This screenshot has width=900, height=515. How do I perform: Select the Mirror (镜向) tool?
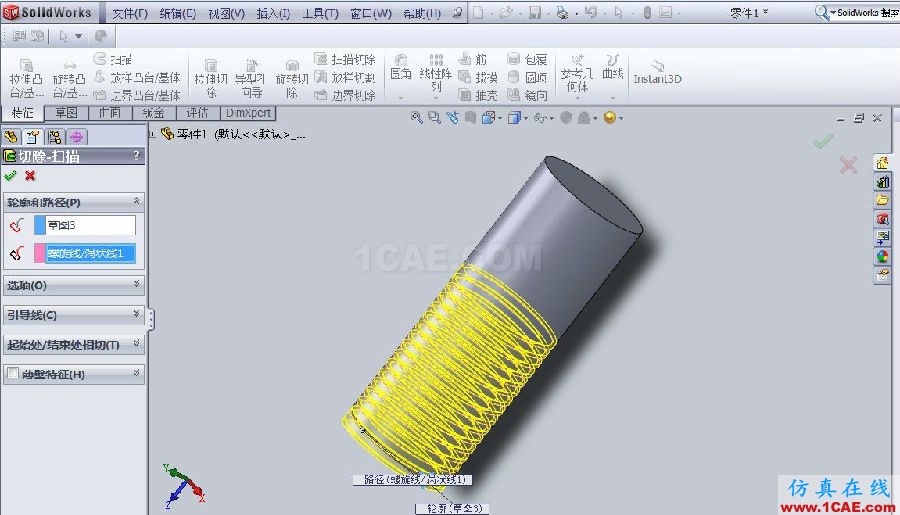coord(527,95)
